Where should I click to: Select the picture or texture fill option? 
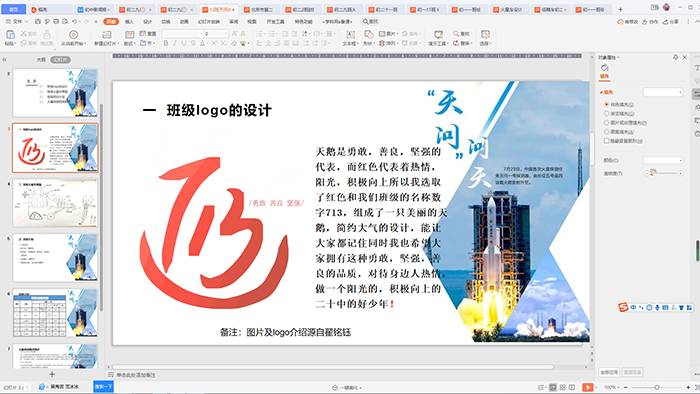pyautogui.click(x=607, y=122)
